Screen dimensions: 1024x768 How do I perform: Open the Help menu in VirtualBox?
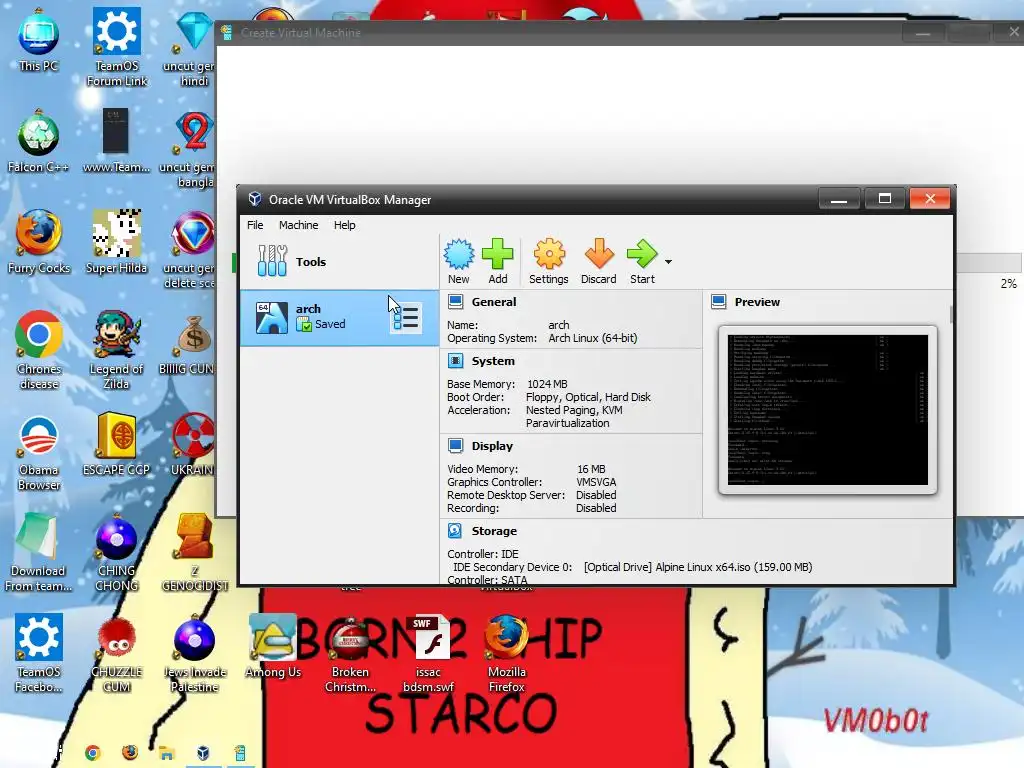pos(345,225)
